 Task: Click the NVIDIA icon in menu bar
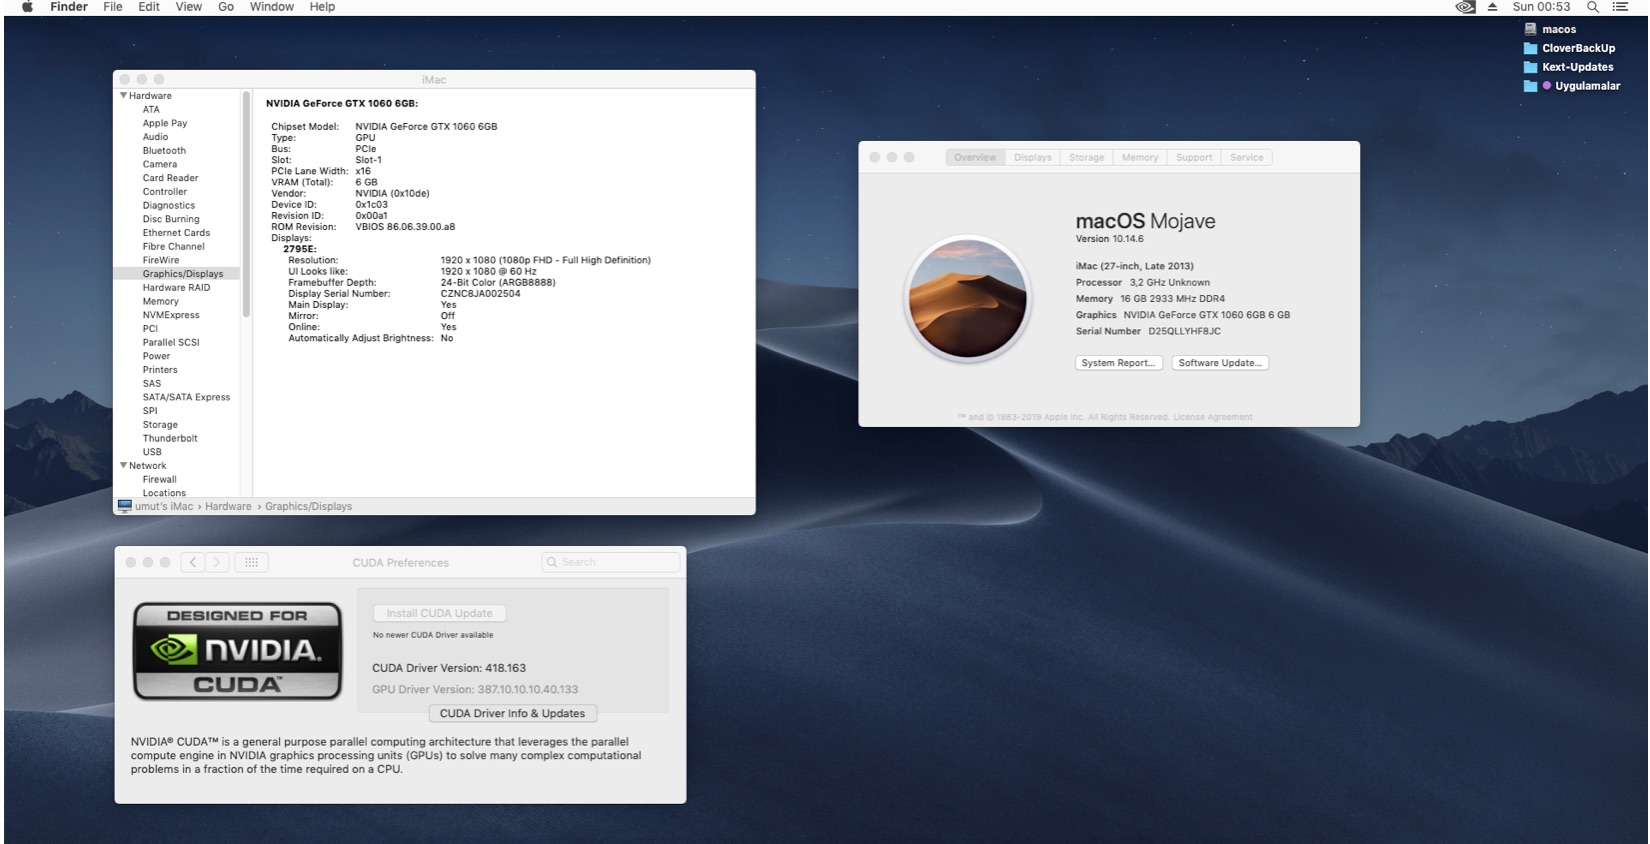point(1465,7)
